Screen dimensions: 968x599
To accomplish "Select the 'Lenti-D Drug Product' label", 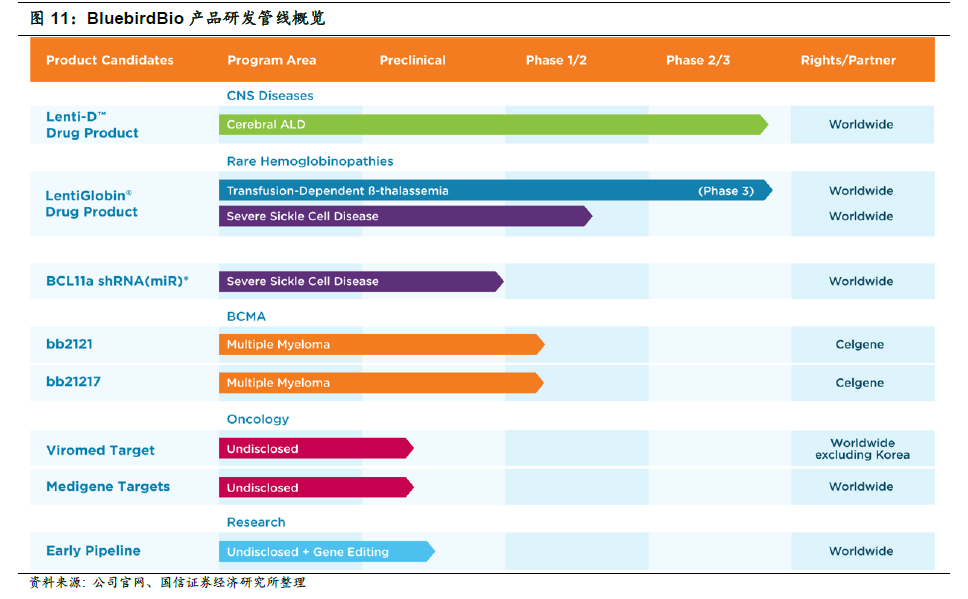I will 92,125.
